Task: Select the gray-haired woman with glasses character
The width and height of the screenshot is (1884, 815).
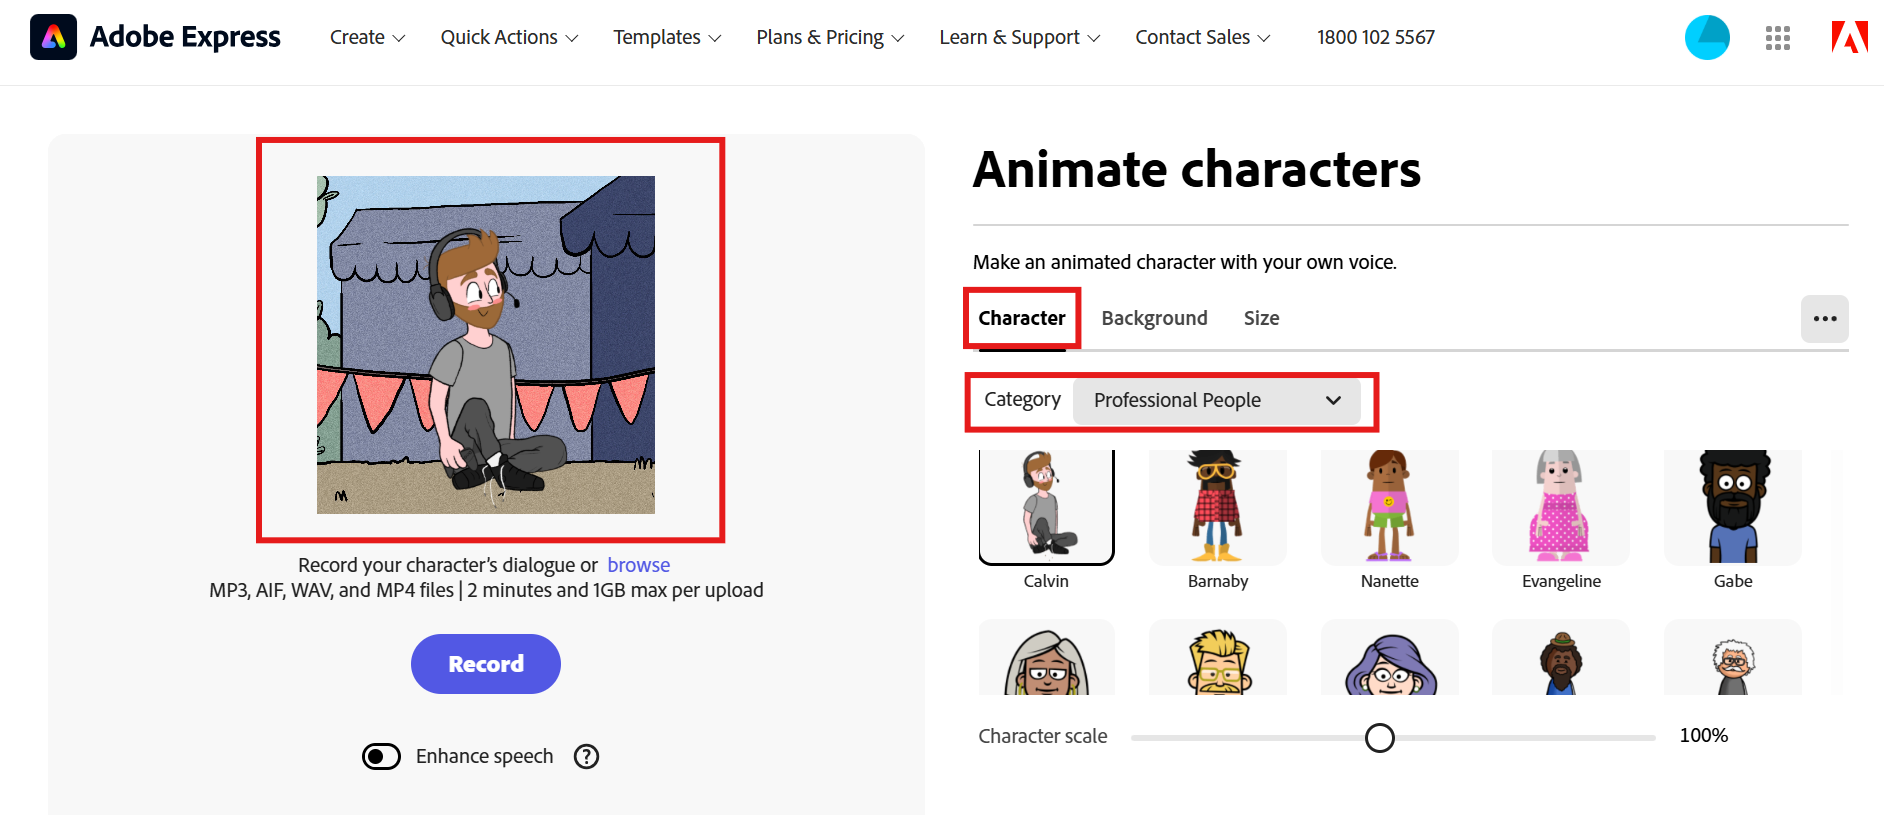Action: (1046, 657)
